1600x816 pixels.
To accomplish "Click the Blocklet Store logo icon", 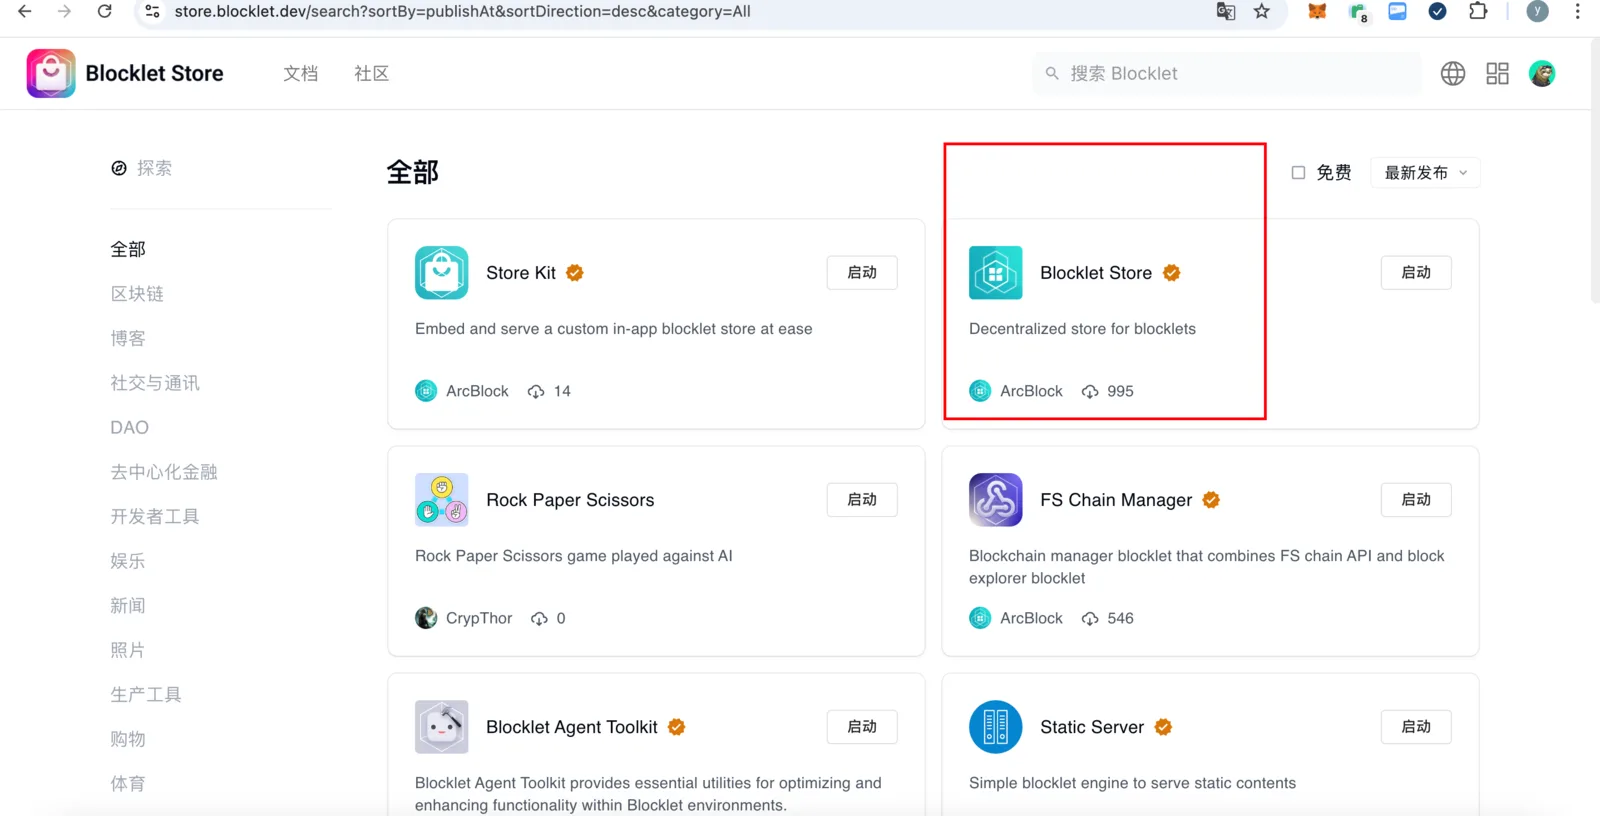I will tap(51, 73).
